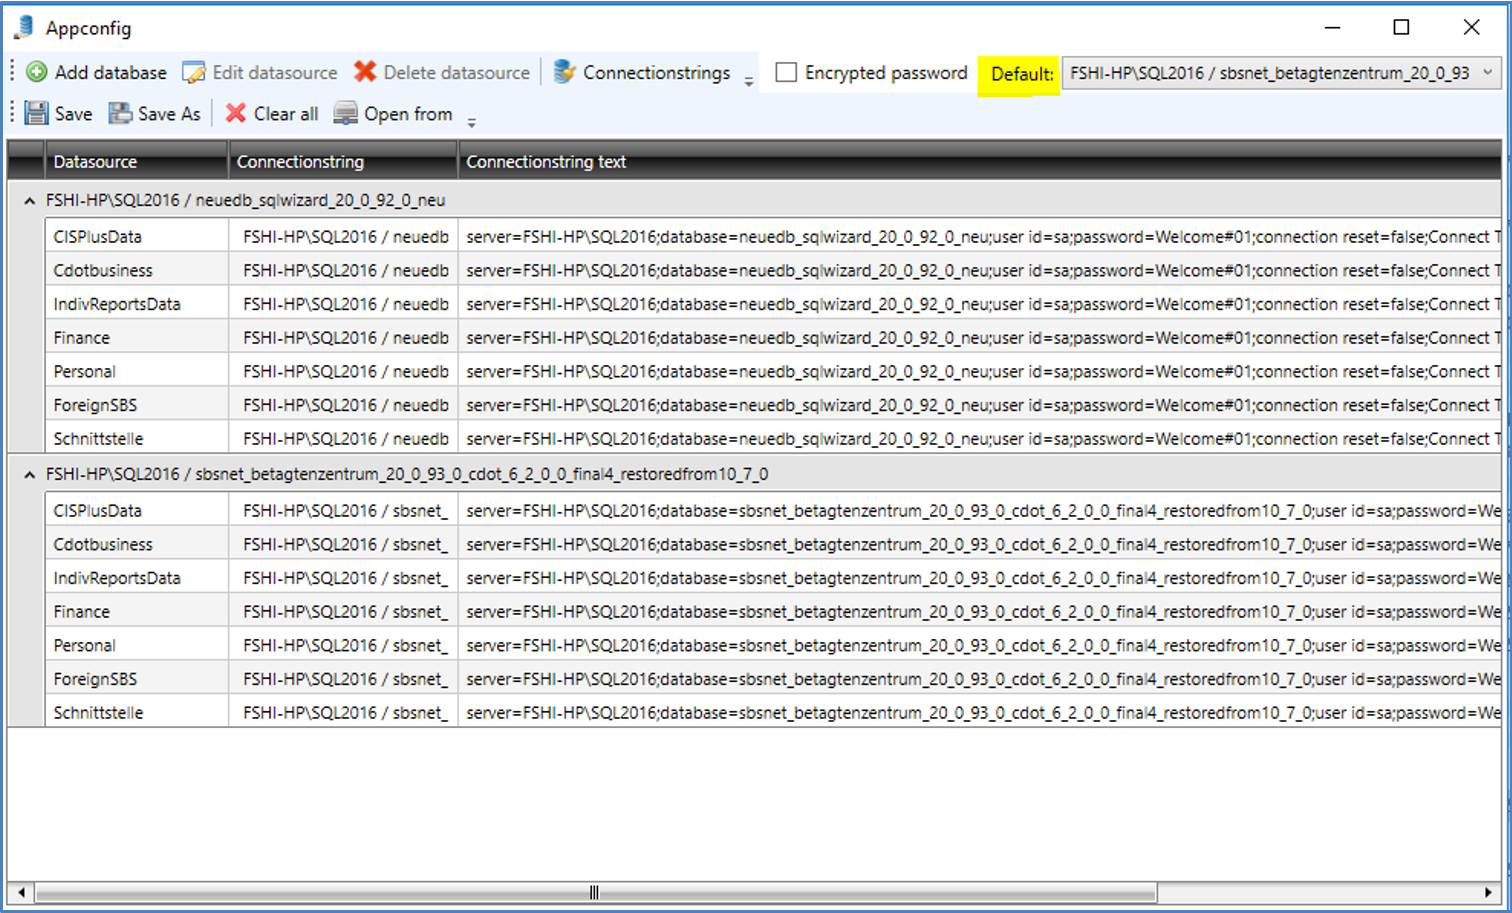This screenshot has height=913, width=1512.
Task: Click the Save floppy disk icon
Action: (37, 113)
